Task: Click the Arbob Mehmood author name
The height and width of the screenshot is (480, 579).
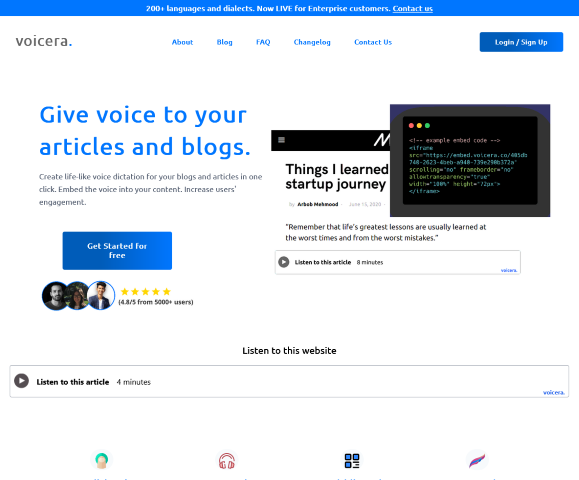Action: (318, 204)
